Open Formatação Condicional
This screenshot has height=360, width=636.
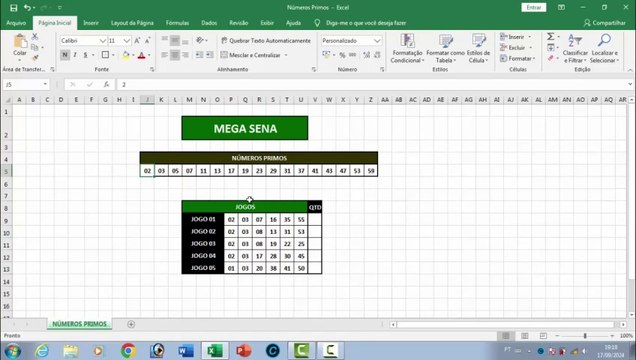coord(407,48)
